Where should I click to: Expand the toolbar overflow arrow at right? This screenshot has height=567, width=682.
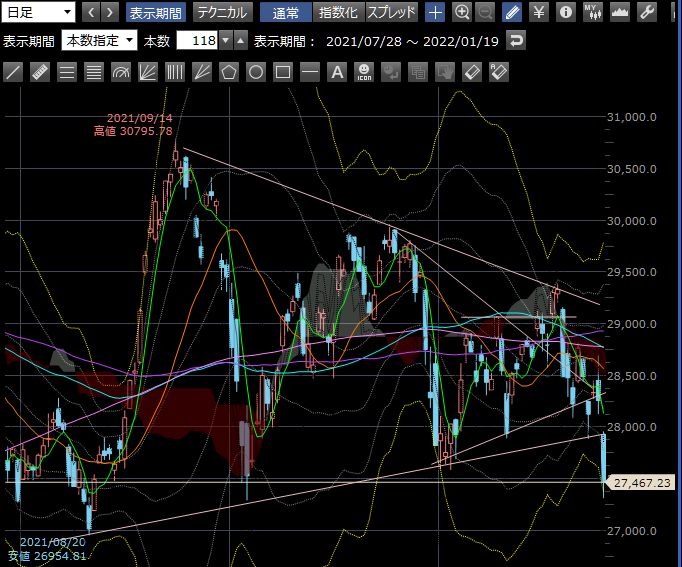coord(672,13)
